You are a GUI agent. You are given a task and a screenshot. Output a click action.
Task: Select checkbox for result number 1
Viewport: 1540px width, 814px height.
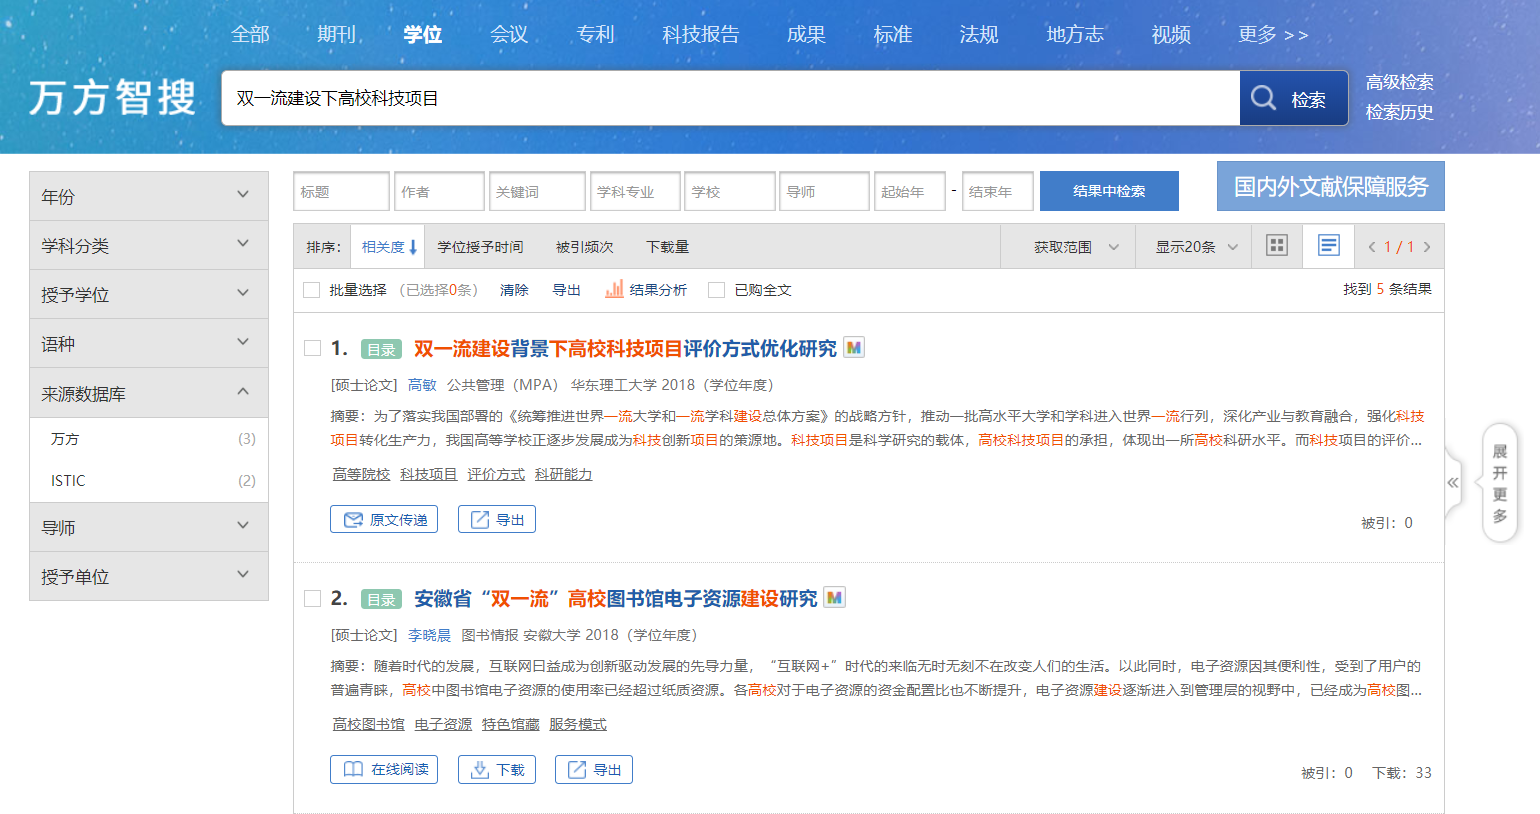click(312, 348)
